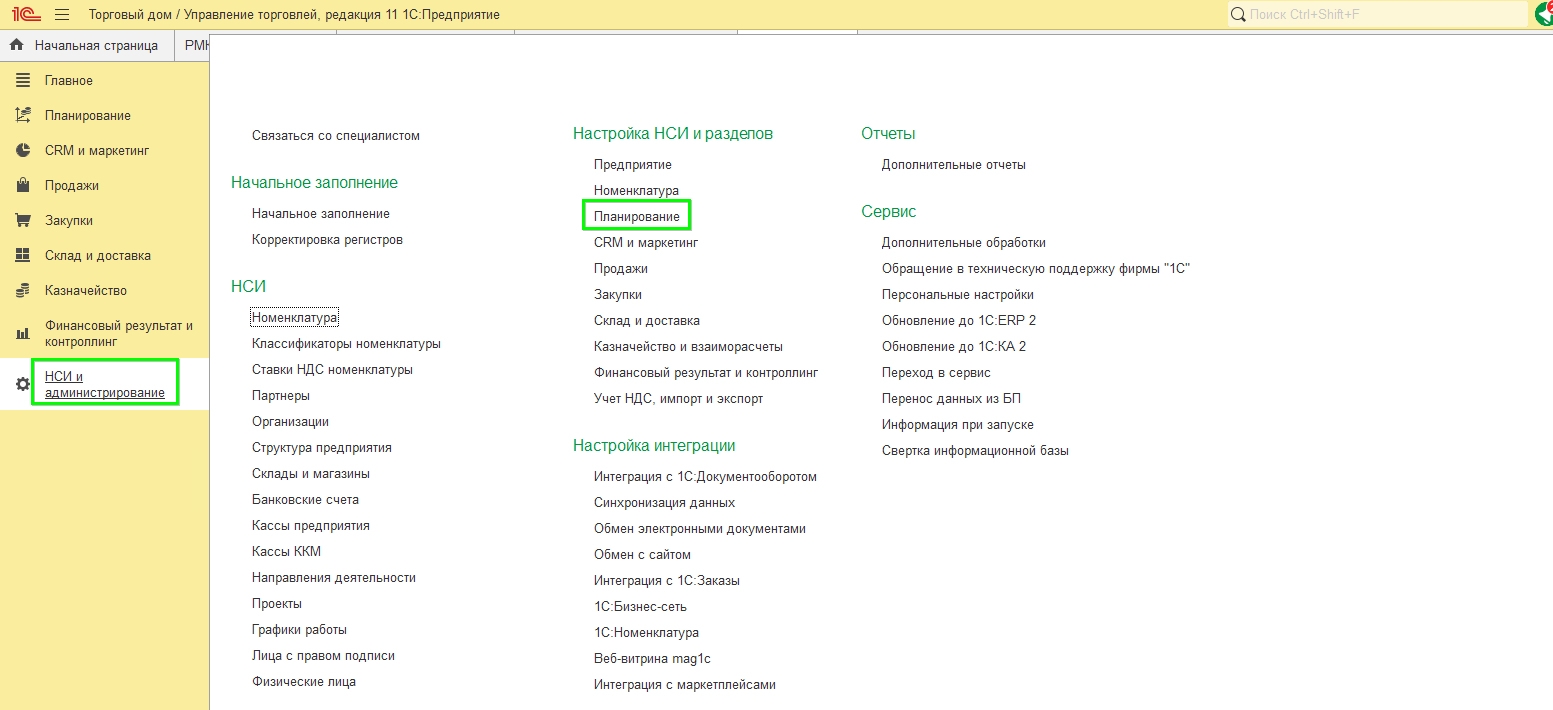This screenshot has height=710, width=1553.
Task: Open Лица с правом подписи link
Action: pyautogui.click(x=323, y=655)
